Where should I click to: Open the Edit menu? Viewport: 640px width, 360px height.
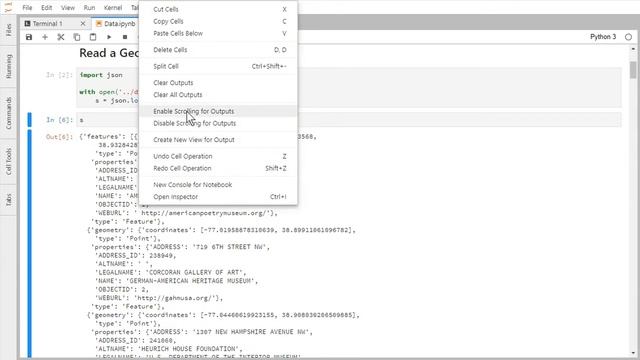(x=47, y=8)
